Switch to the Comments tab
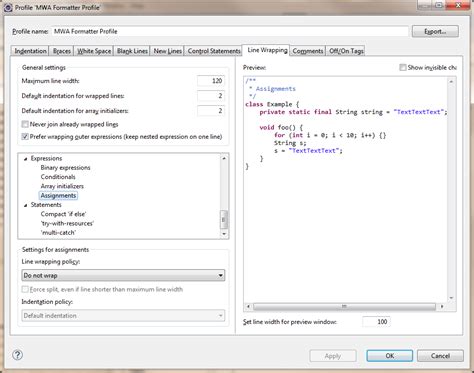This screenshot has width=474, height=373. point(308,51)
